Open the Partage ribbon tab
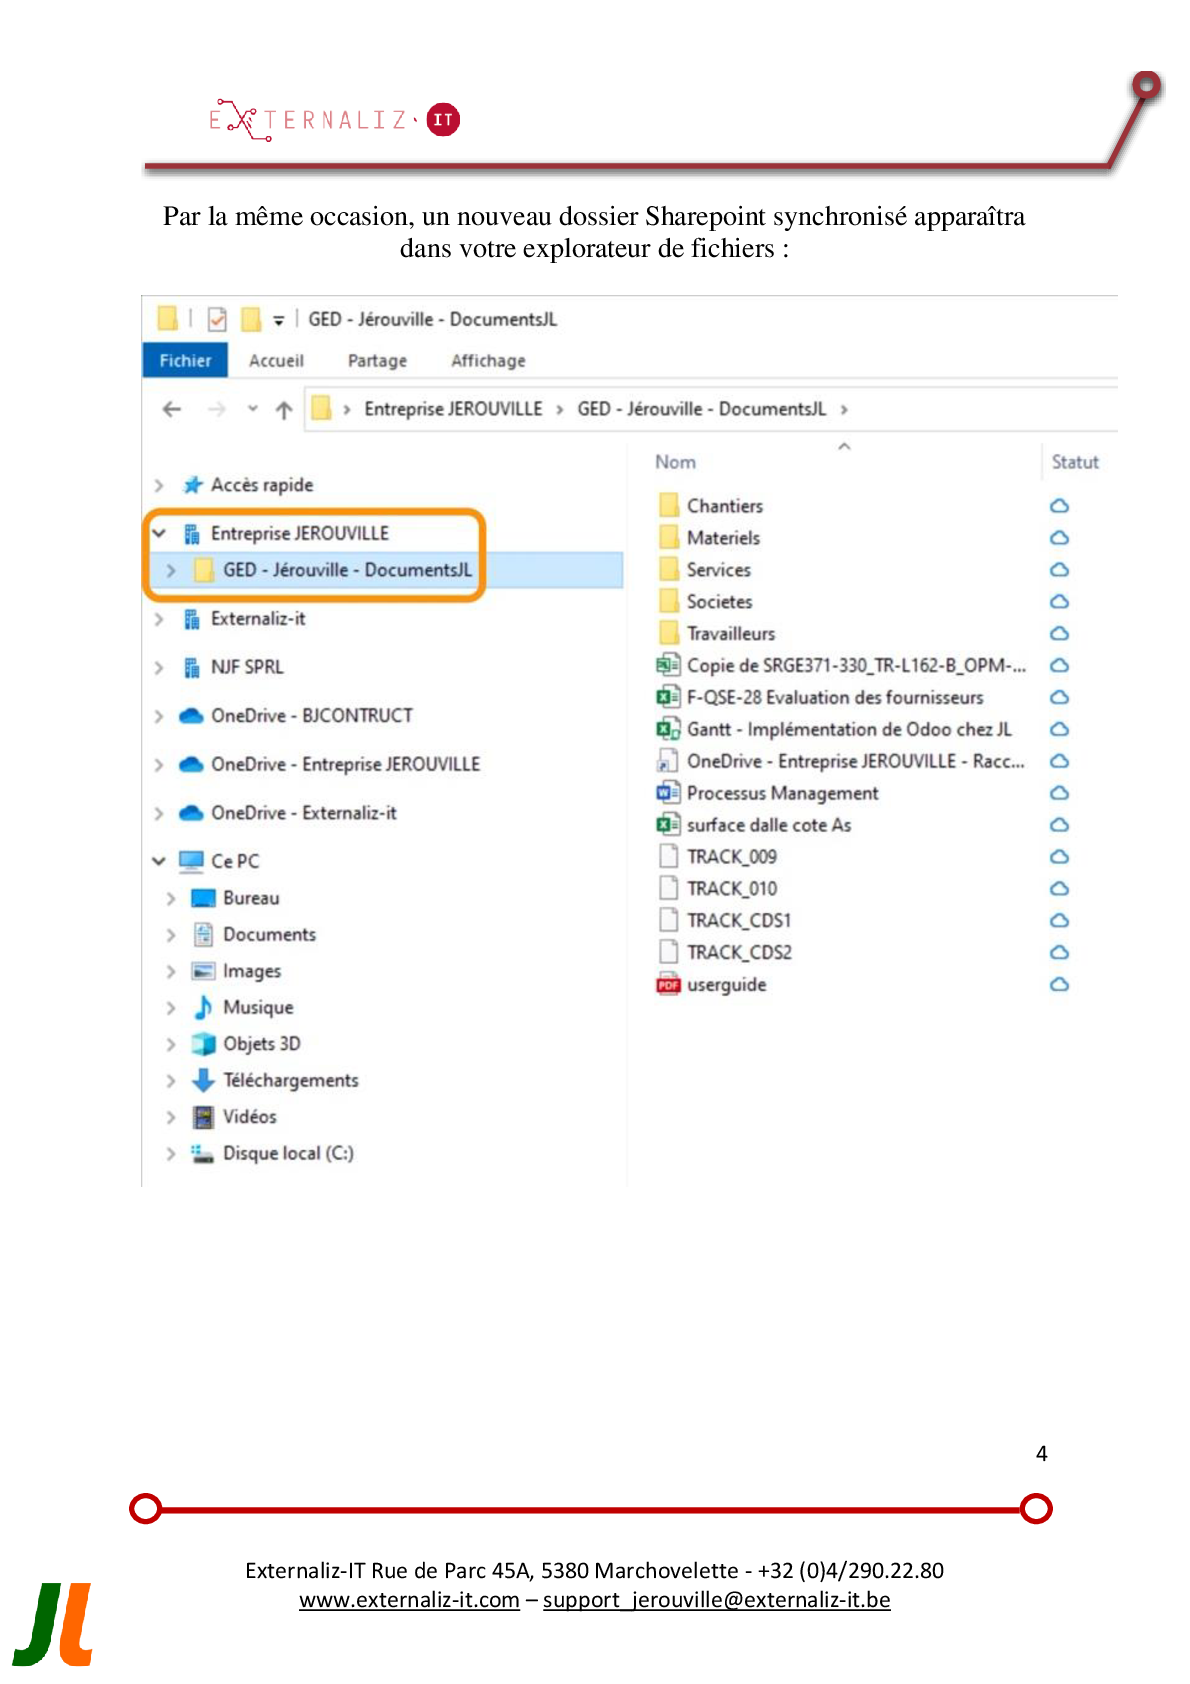Screen dimensions: 1190x1684 click(377, 361)
